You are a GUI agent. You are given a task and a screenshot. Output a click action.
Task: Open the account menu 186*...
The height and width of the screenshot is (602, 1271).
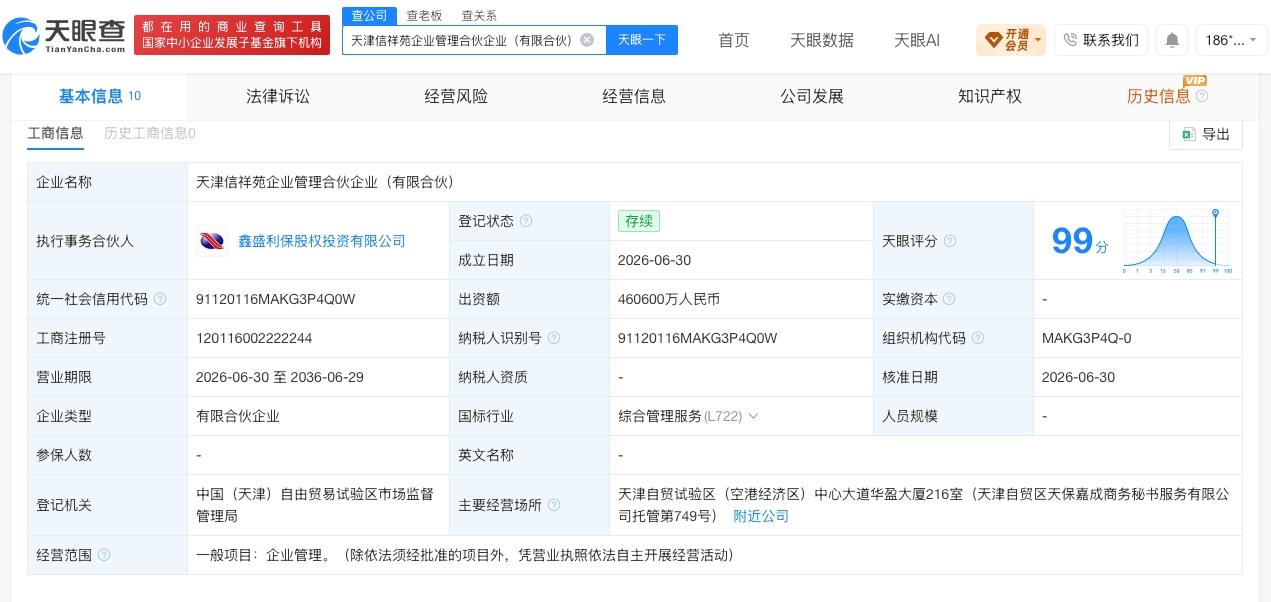pyautogui.click(x=1231, y=40)
